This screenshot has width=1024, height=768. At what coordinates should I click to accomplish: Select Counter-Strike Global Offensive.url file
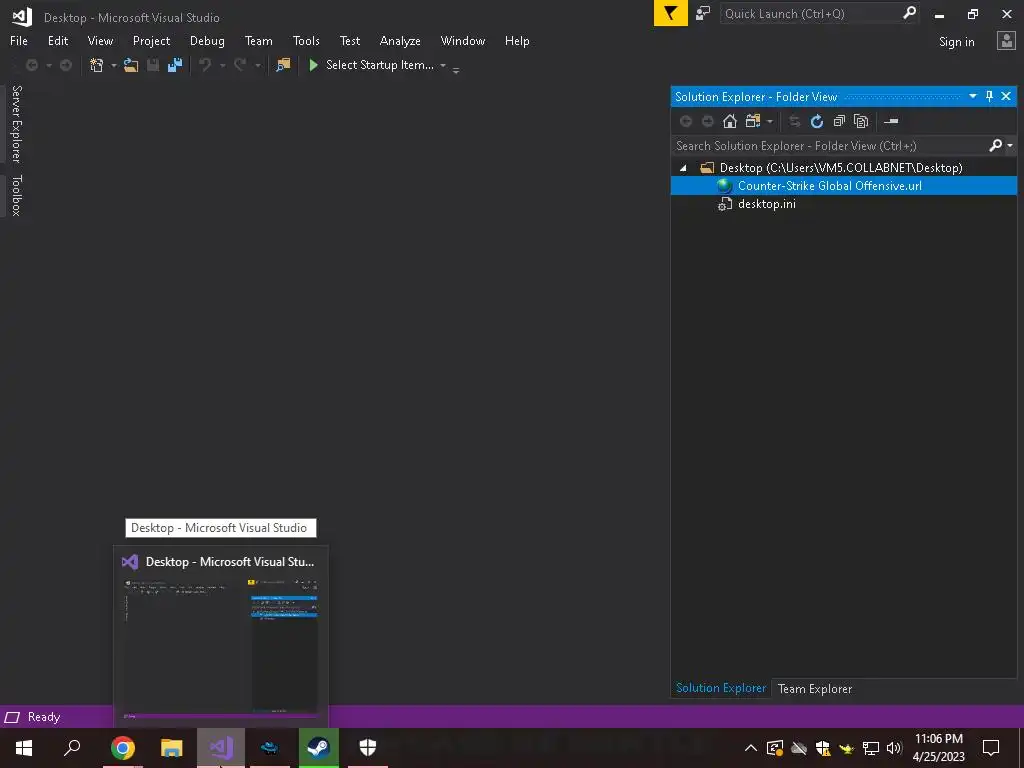[x=844, y=185]
